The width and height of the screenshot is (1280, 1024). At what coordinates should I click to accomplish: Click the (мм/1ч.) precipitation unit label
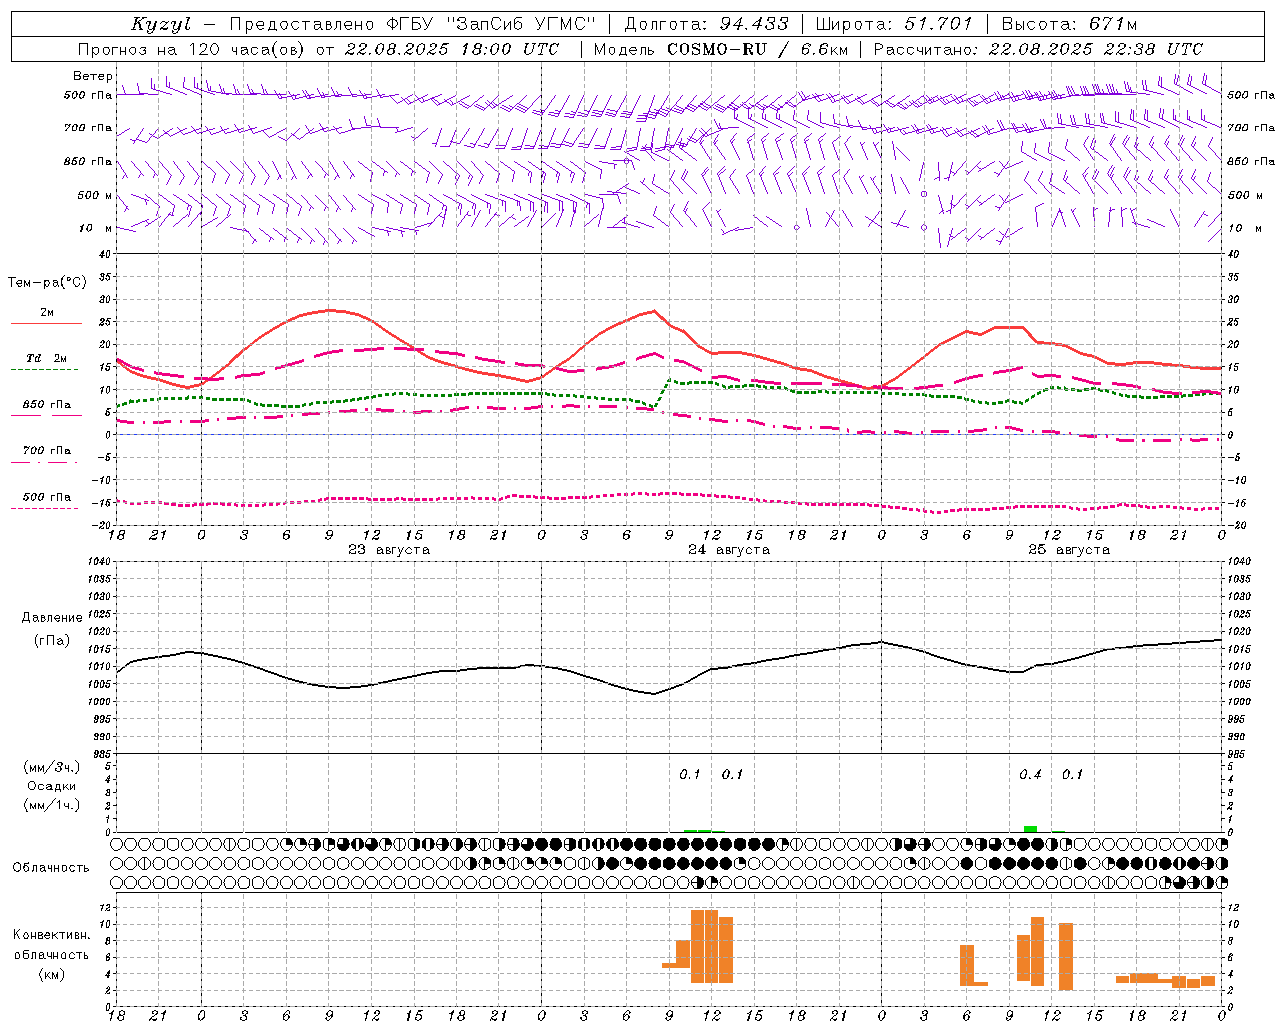(x=52, y=805)
